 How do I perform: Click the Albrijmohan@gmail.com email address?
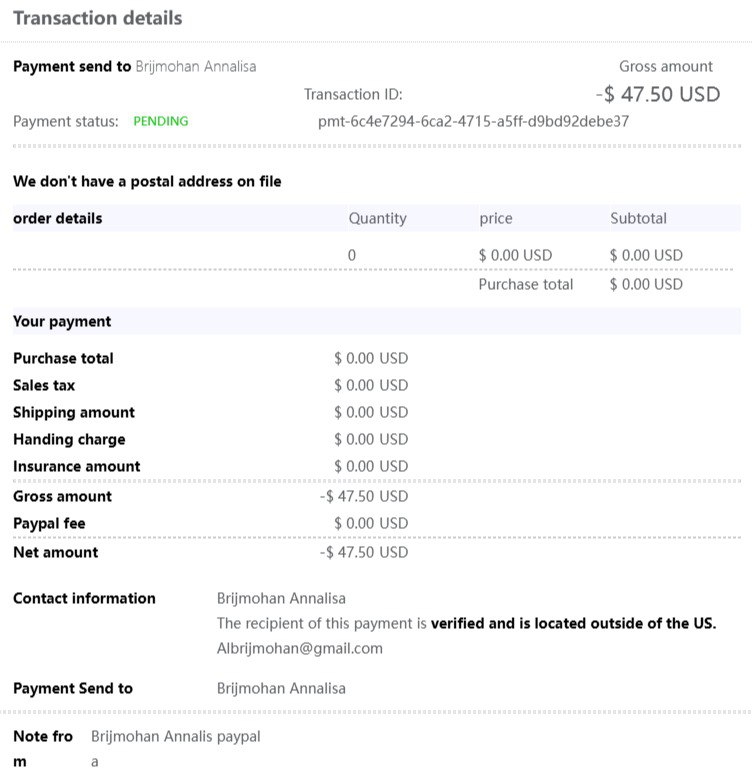coord(299,648)
